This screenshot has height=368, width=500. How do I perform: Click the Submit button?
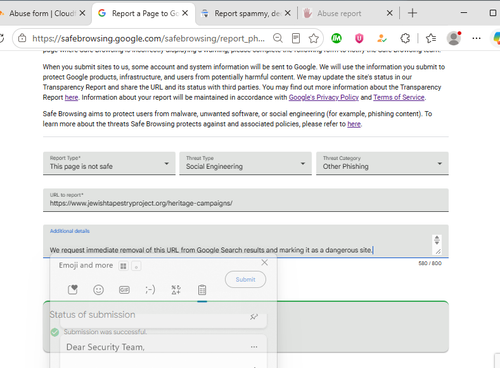245,279
